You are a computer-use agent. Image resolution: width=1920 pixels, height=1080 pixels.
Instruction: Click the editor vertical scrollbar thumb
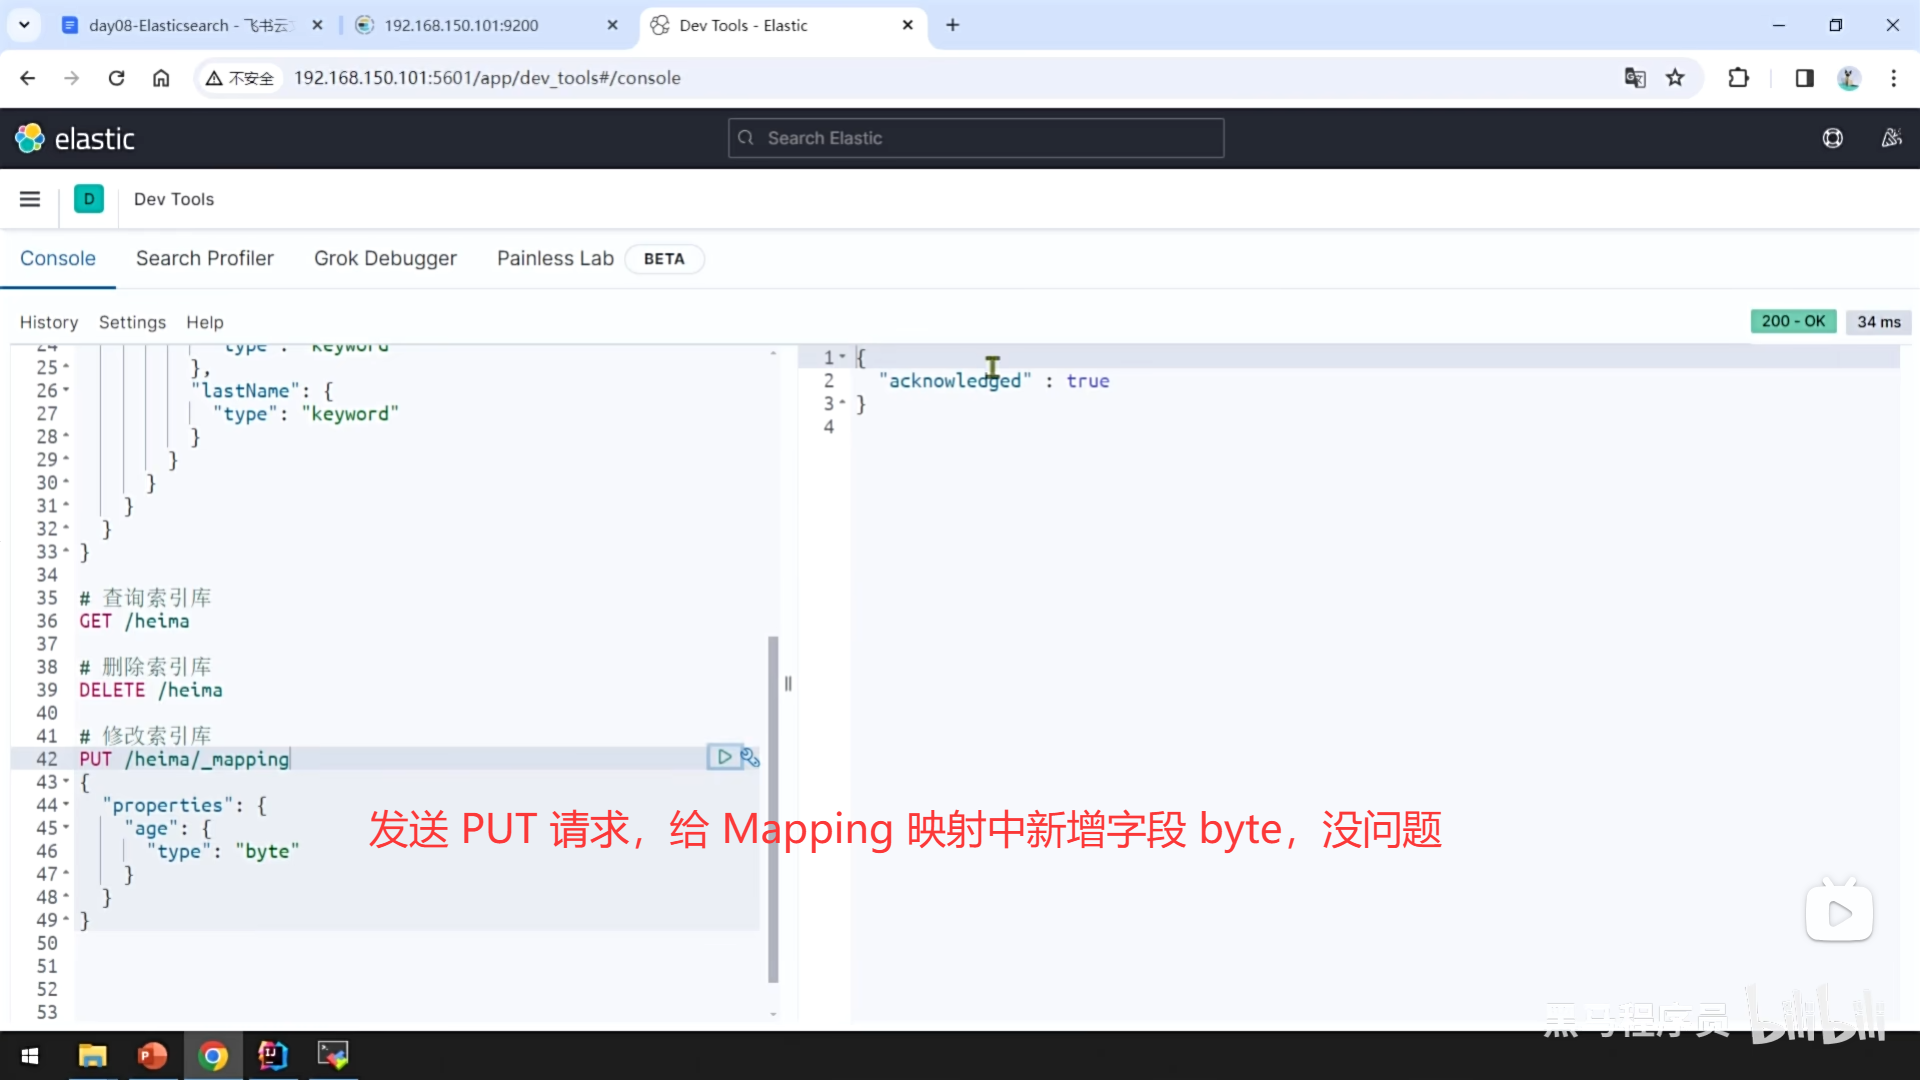pos(772,810)
